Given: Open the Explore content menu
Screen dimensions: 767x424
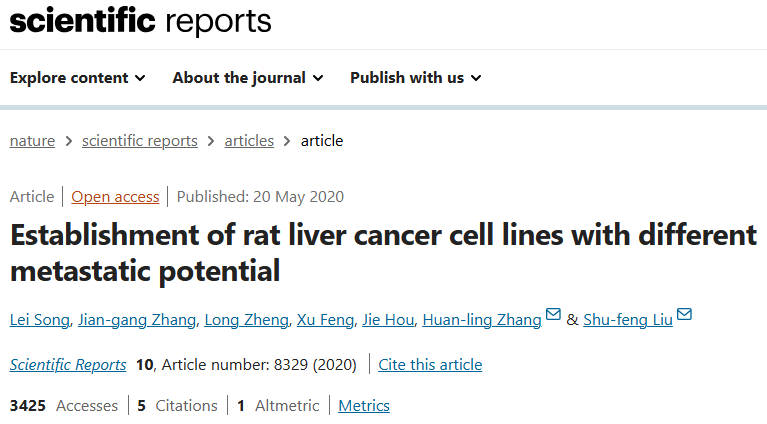Looking at the screenshot, I should point(78,78).
